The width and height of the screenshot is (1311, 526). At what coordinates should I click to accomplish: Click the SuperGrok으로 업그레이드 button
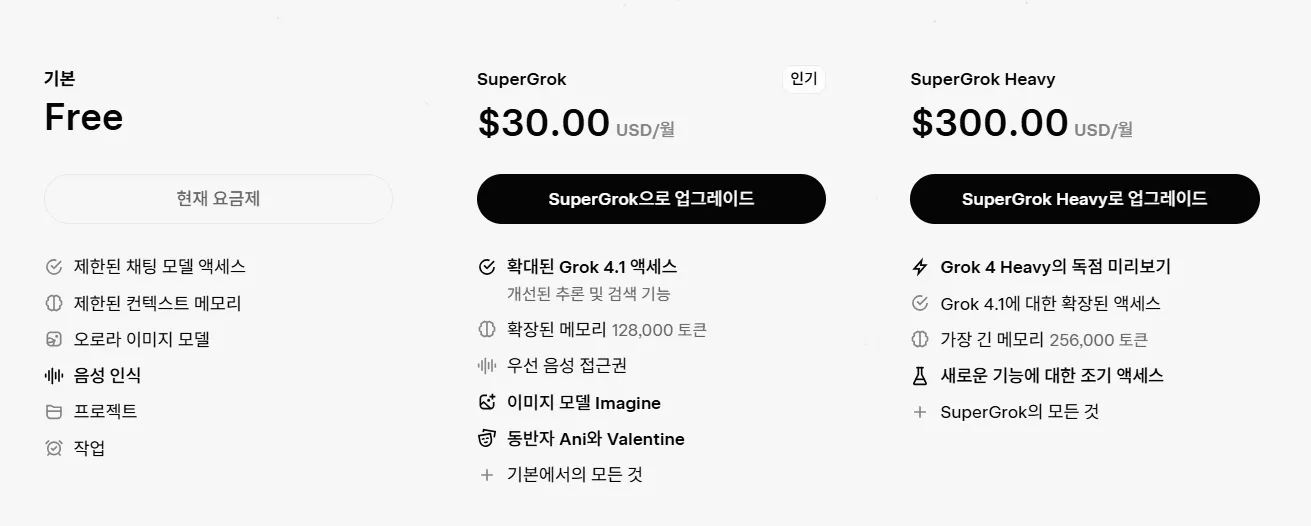pyautogui.click(x=651, y=199)
